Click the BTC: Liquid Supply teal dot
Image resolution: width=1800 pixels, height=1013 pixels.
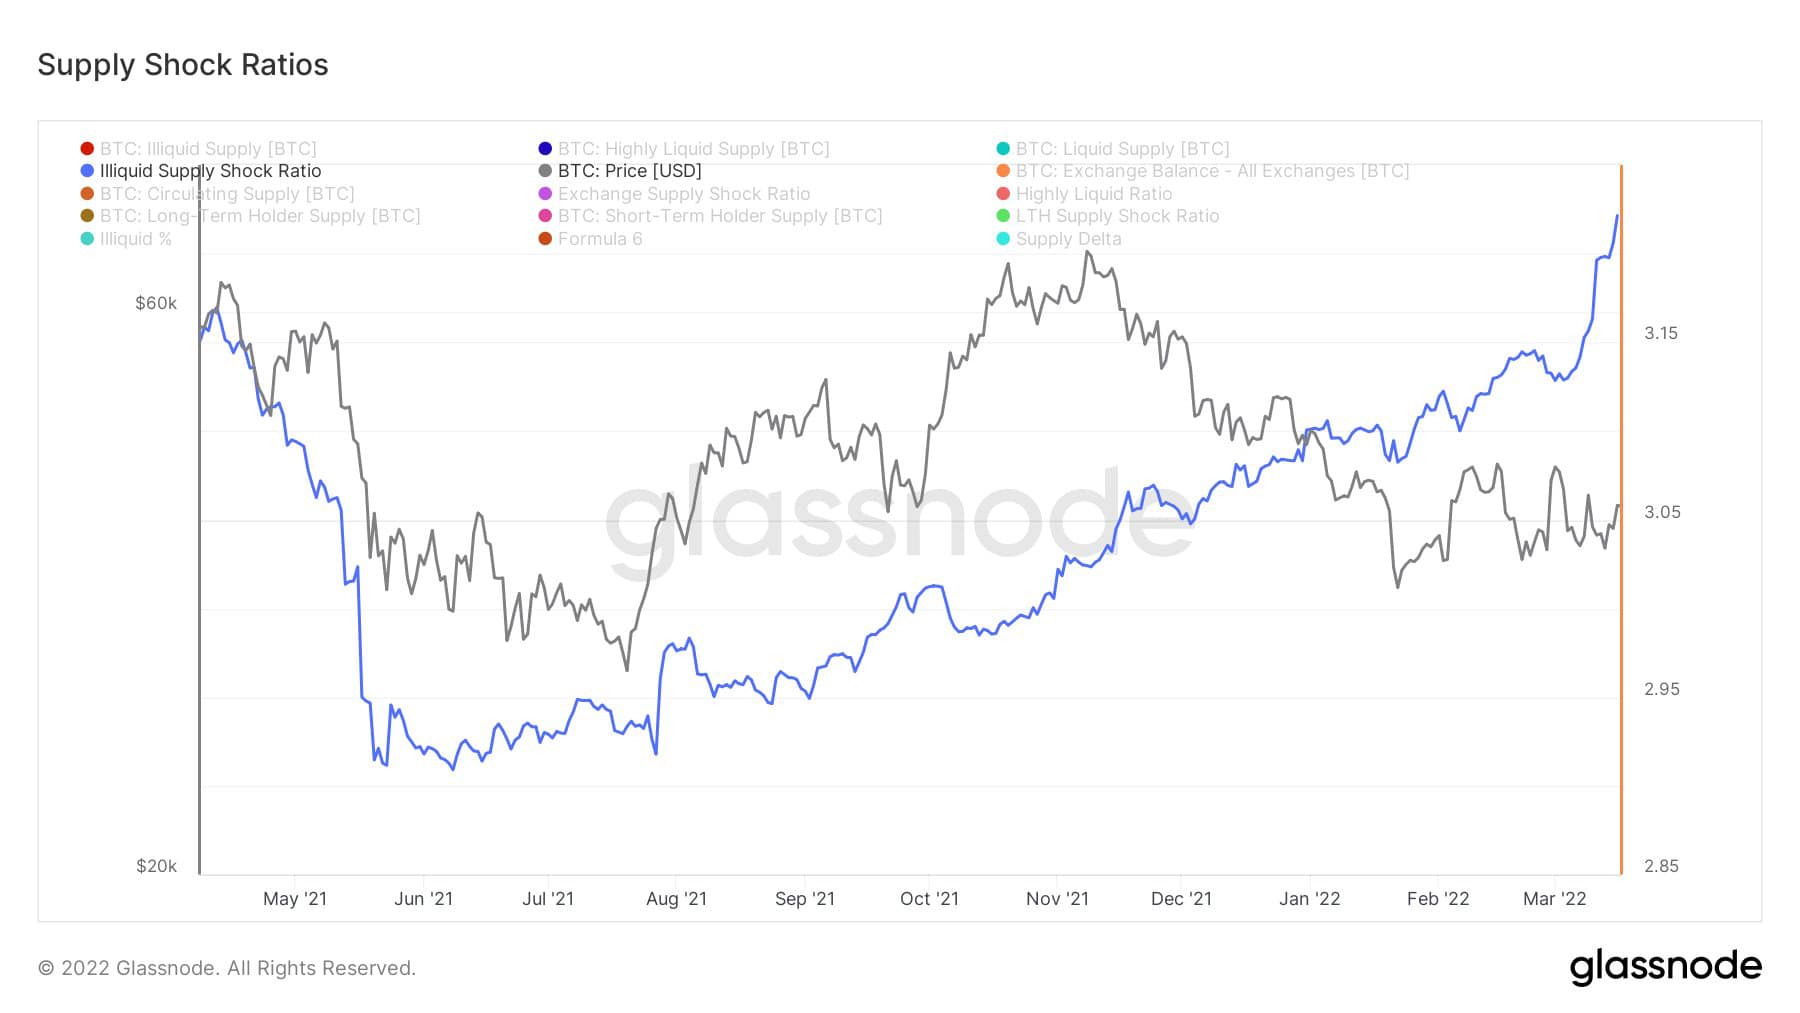coord(1003,149)
